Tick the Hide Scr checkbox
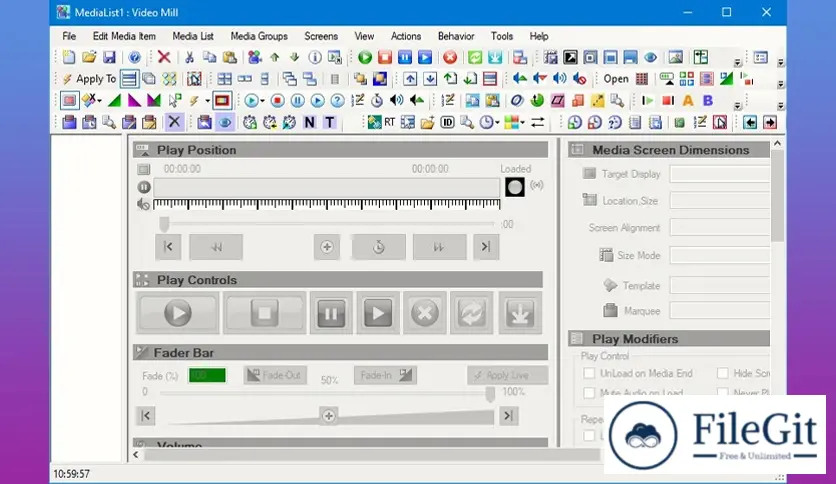This screenshot has width=836, height=484. [x=723, y=373]
